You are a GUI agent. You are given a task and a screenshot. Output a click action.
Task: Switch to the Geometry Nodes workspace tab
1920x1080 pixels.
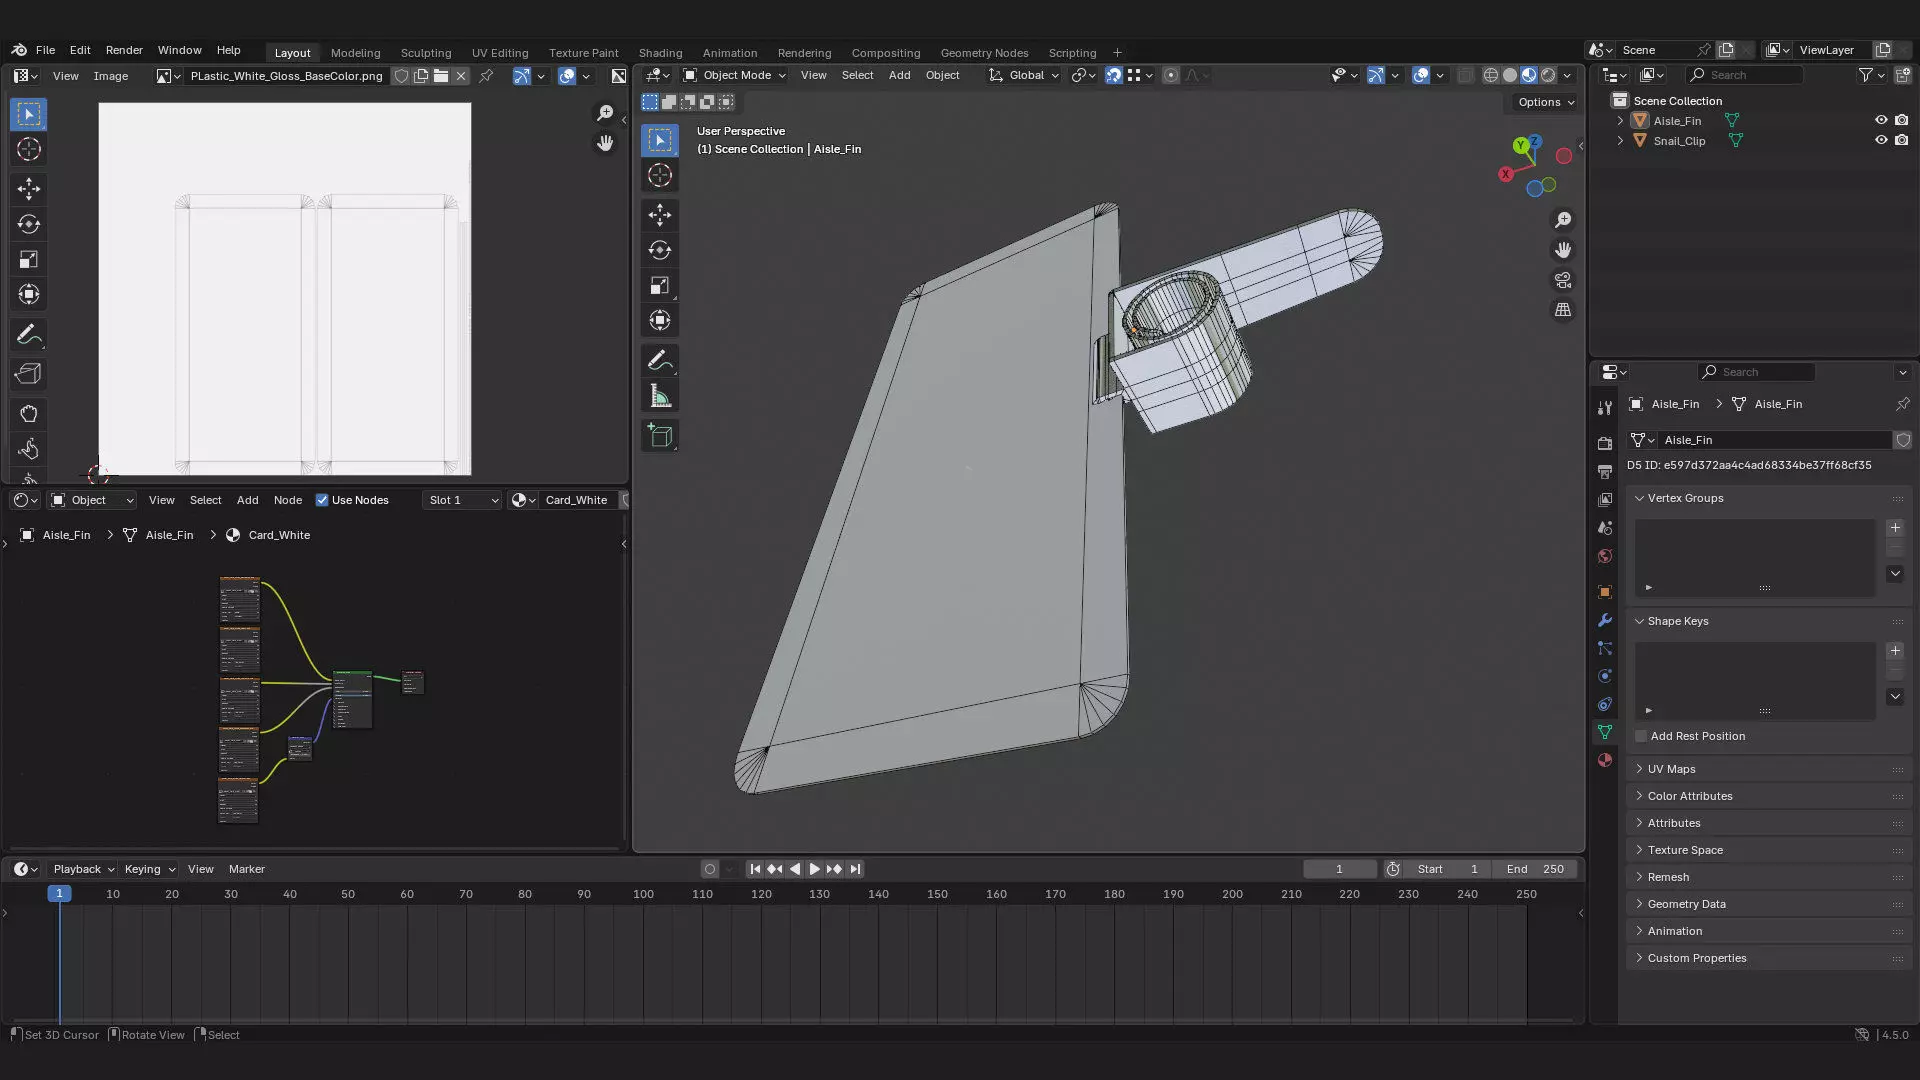pos(984,53)
